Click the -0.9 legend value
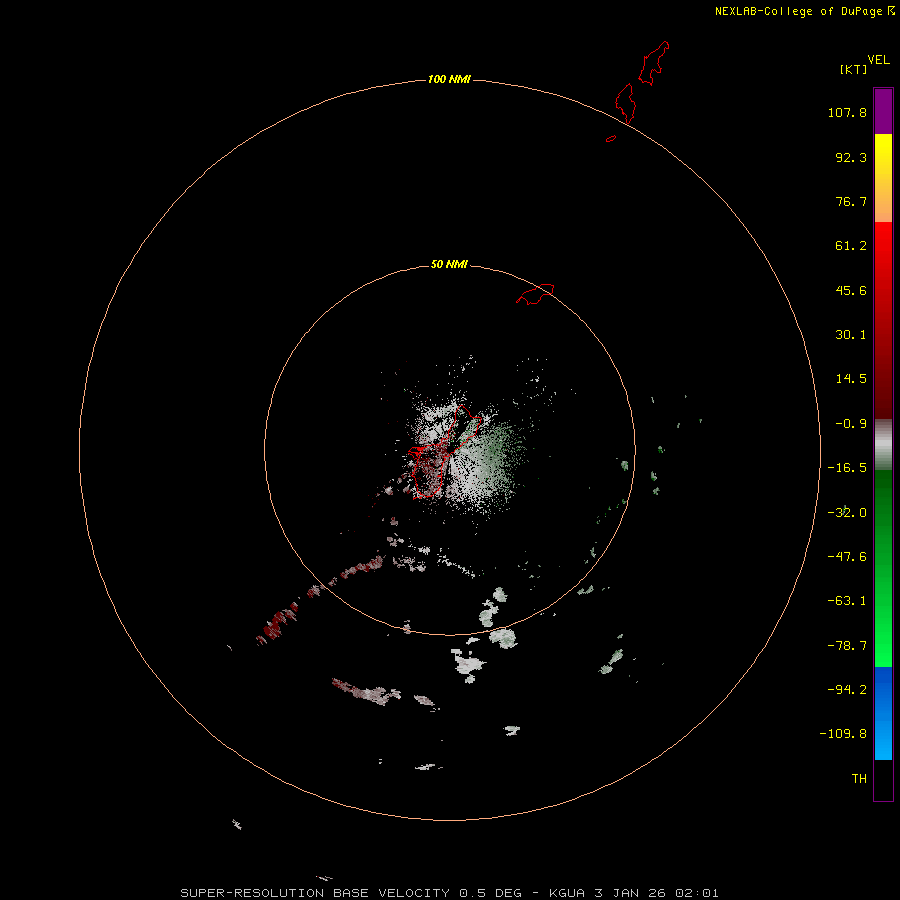 pyautogui.click(x=851, y=424)
